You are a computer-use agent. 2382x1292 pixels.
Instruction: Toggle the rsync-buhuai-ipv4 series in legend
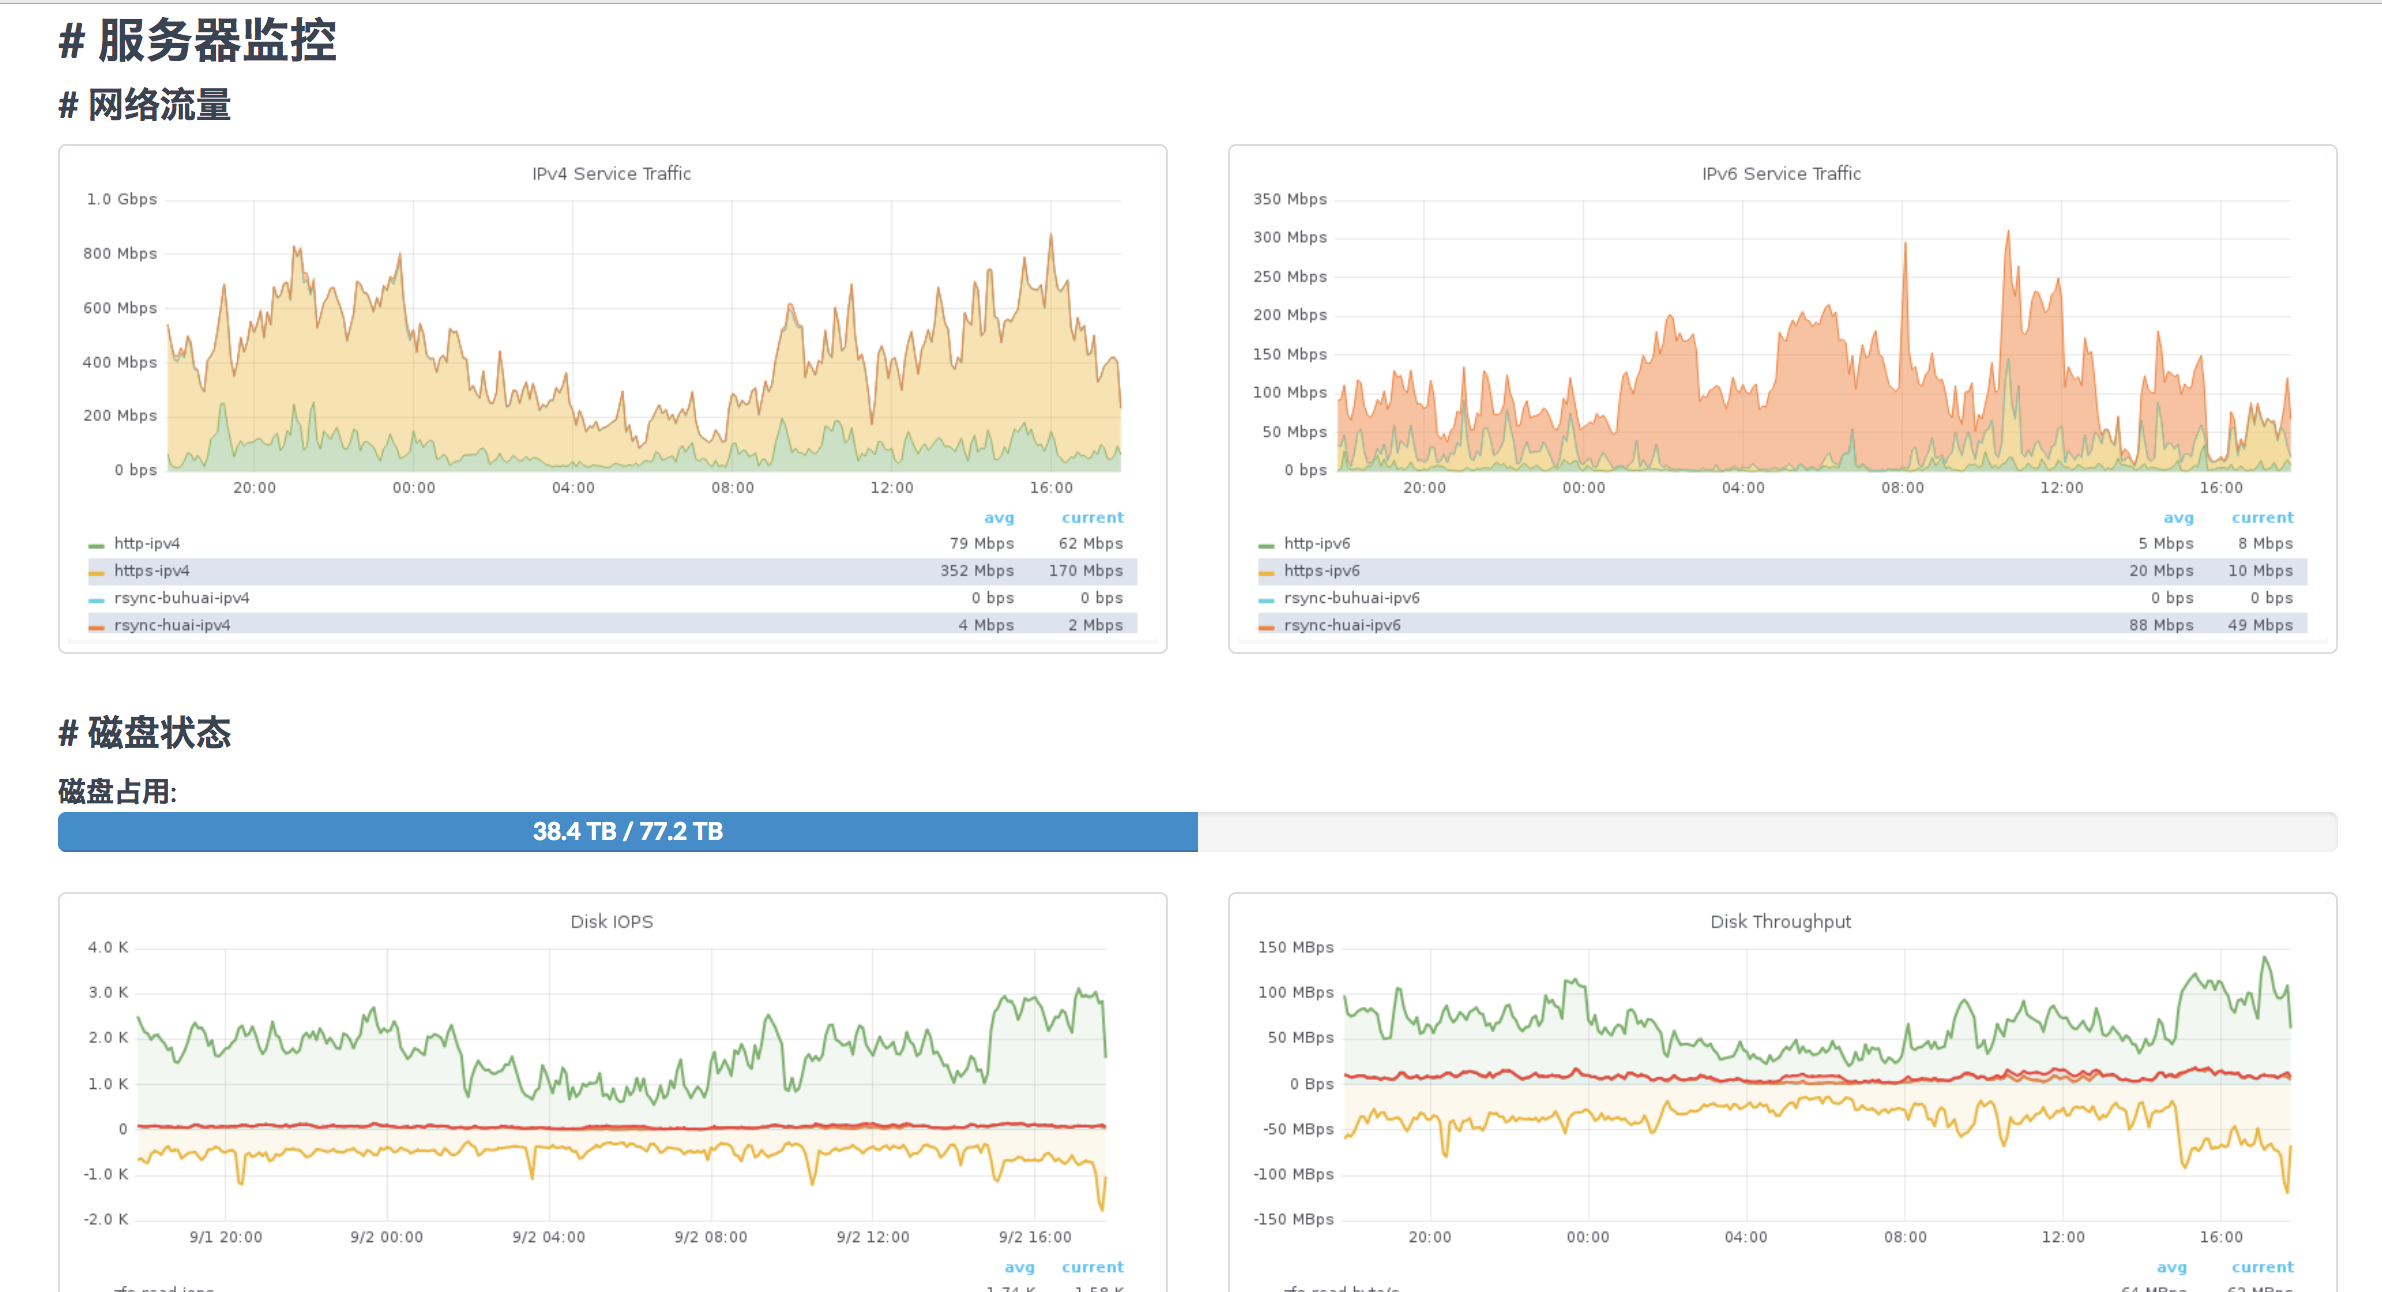(182, 597)
